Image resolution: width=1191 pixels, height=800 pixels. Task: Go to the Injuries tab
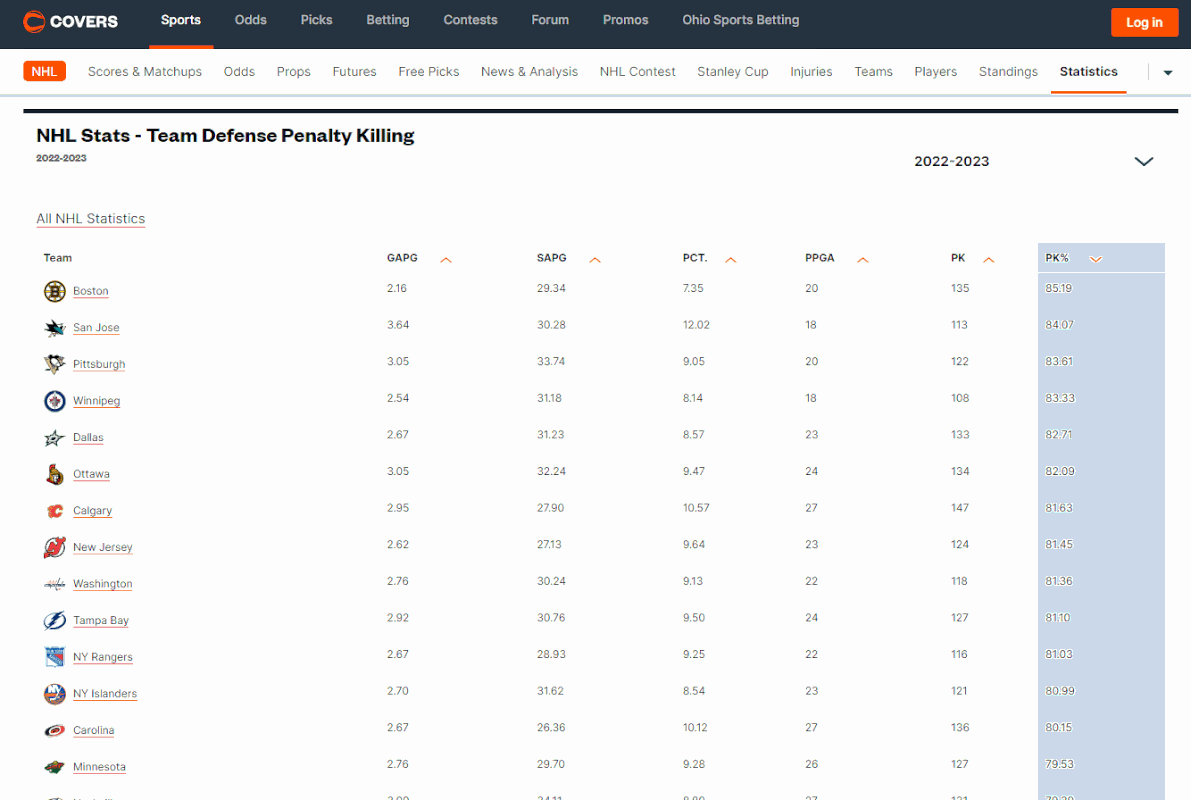coord(810,71)
